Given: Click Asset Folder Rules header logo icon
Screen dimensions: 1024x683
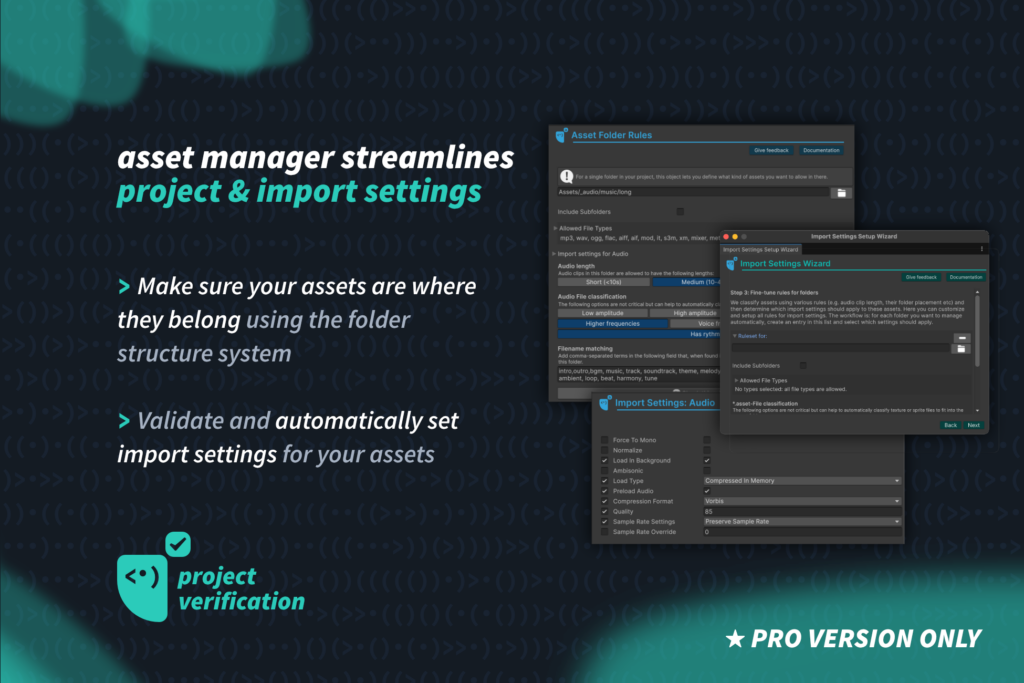Looking at the screenshot, I should coord(561,135).
